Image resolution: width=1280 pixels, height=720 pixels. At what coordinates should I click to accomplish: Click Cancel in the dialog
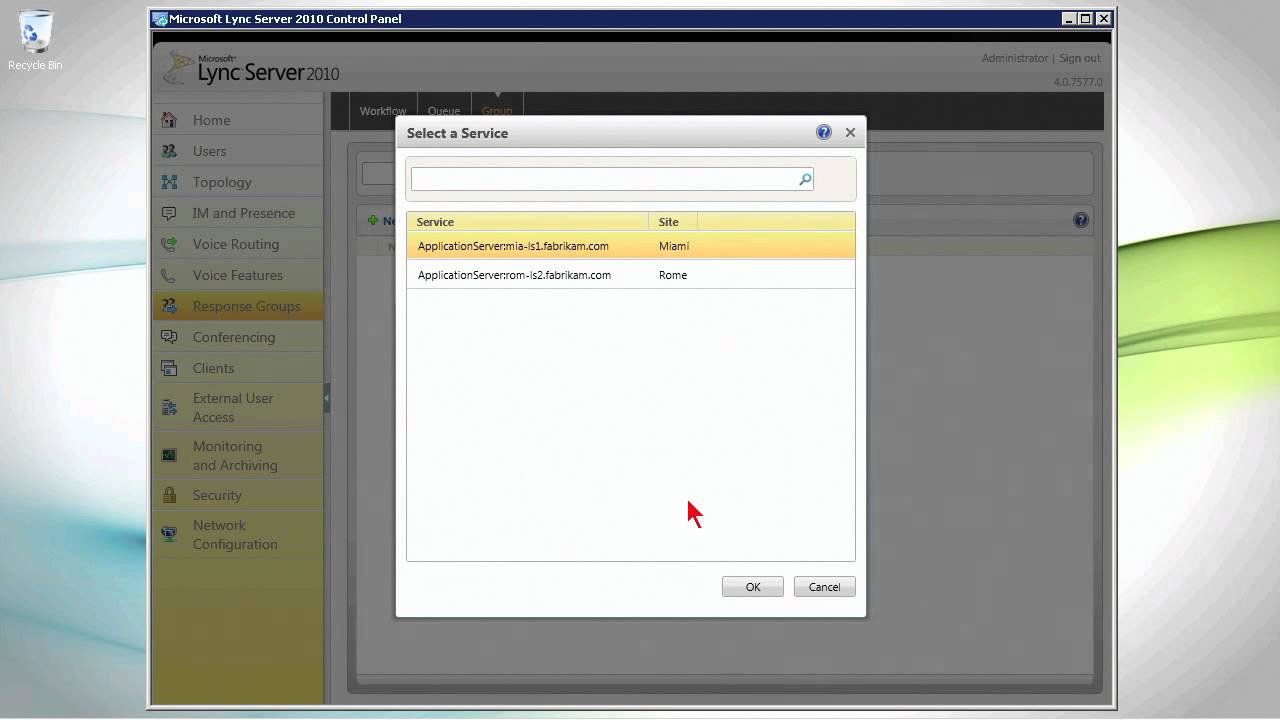[x=824, y=587]
